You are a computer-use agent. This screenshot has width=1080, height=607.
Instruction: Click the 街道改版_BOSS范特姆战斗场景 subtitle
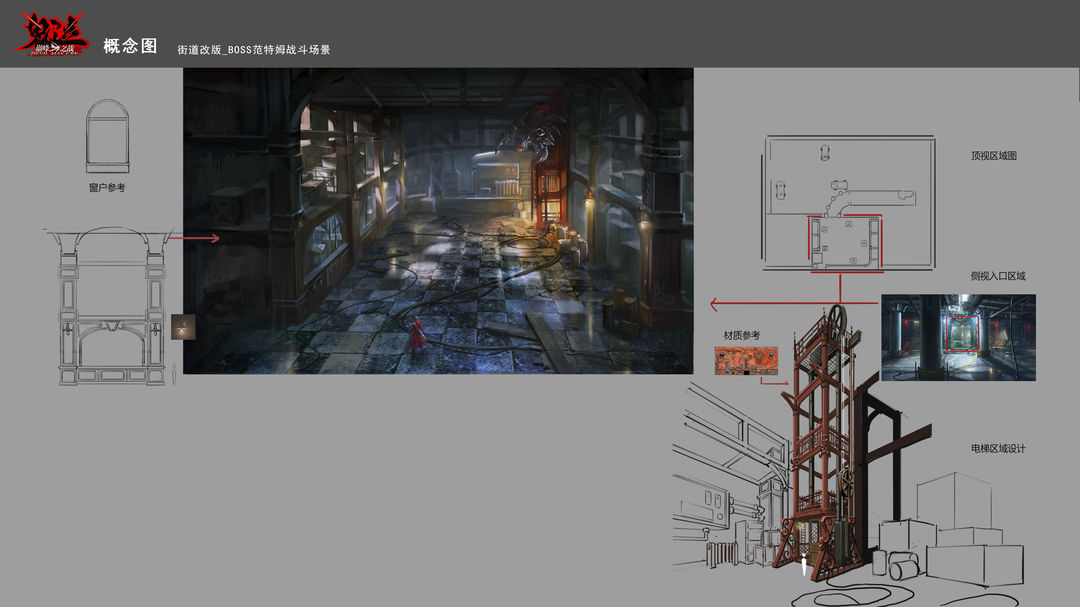click(x=253, y=50)
